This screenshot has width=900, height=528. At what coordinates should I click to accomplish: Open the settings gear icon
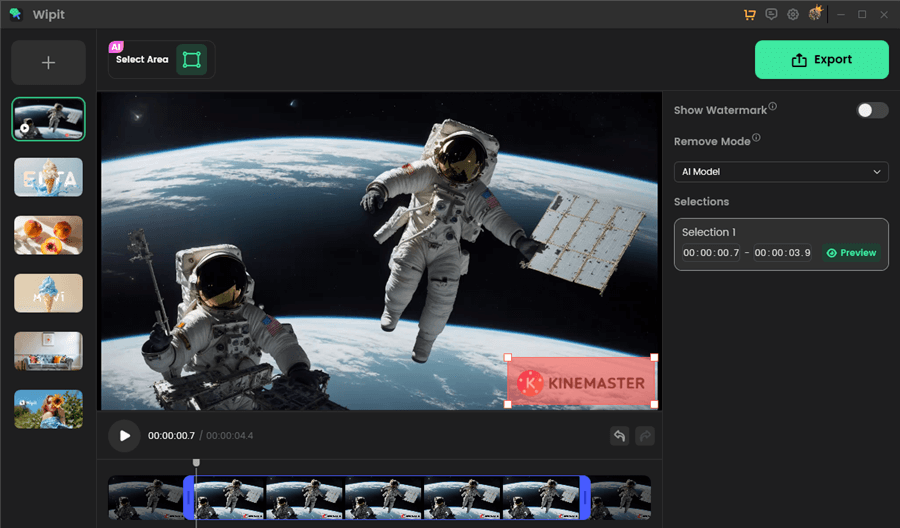pos(793,14)
